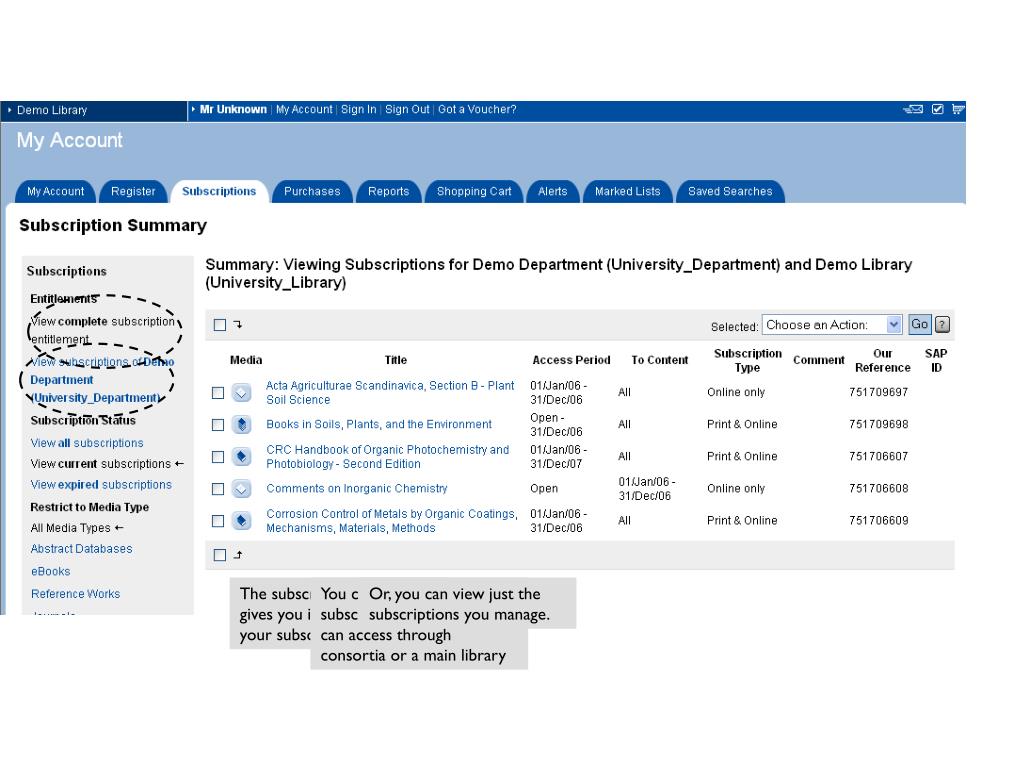
Task: Click media icon for Acta Agriculturae Scandinavica
Action: 242,392
